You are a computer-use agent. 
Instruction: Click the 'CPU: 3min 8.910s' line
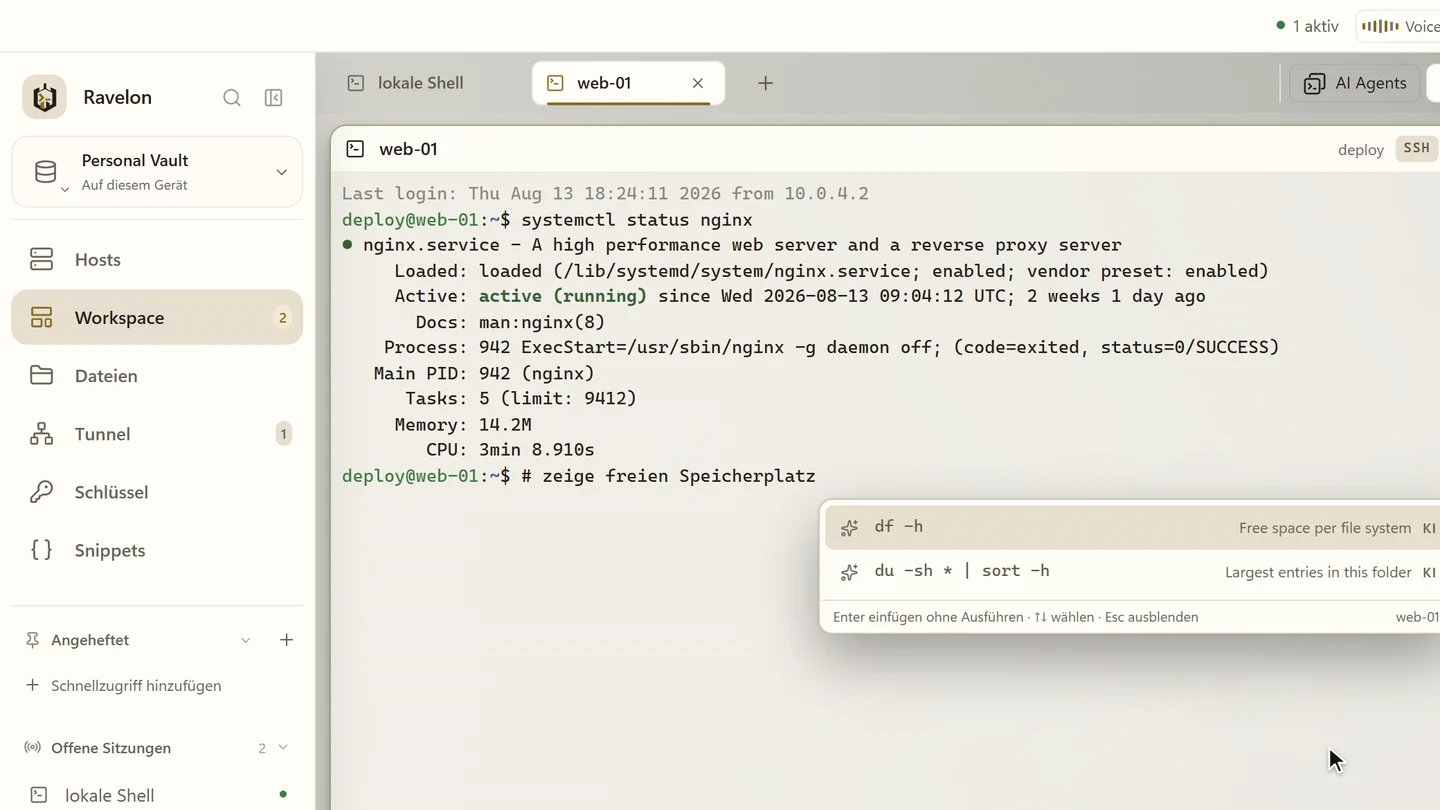(510, 450)
